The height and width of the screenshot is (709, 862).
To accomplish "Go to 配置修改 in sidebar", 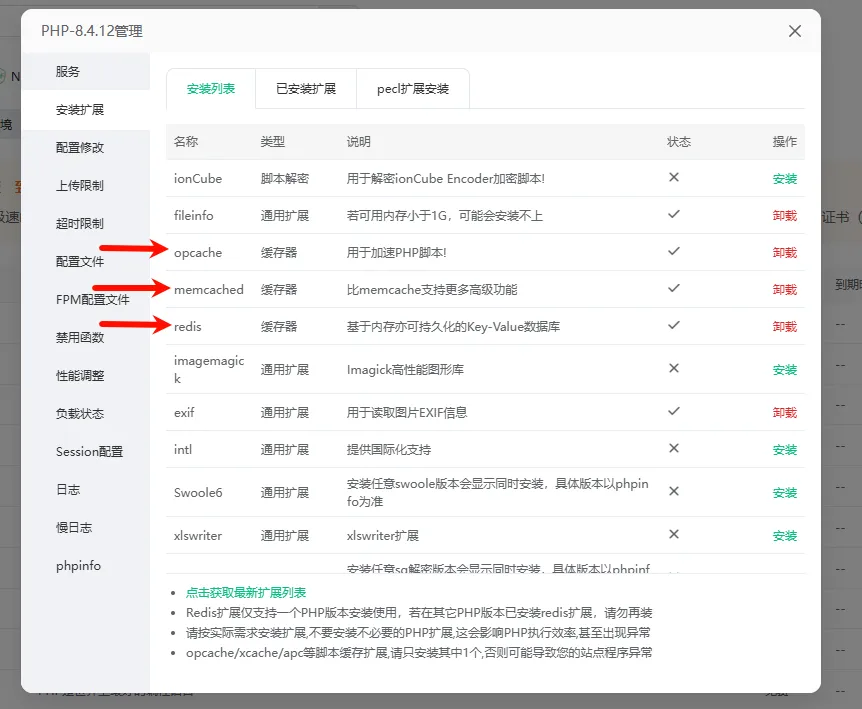I will pyautogui.click(x=80, y=148).
